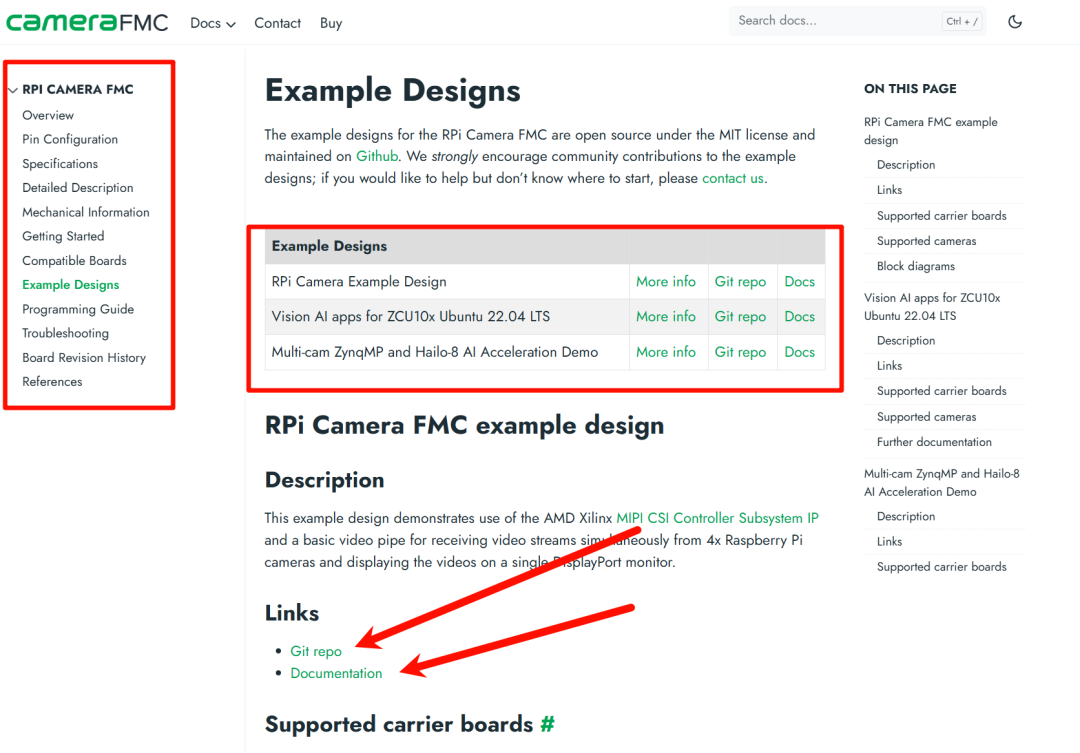Open Git repo for RPi Camera Example Design
The height and width of the screenshot is (753, 1080).
[x=740, y=282]
